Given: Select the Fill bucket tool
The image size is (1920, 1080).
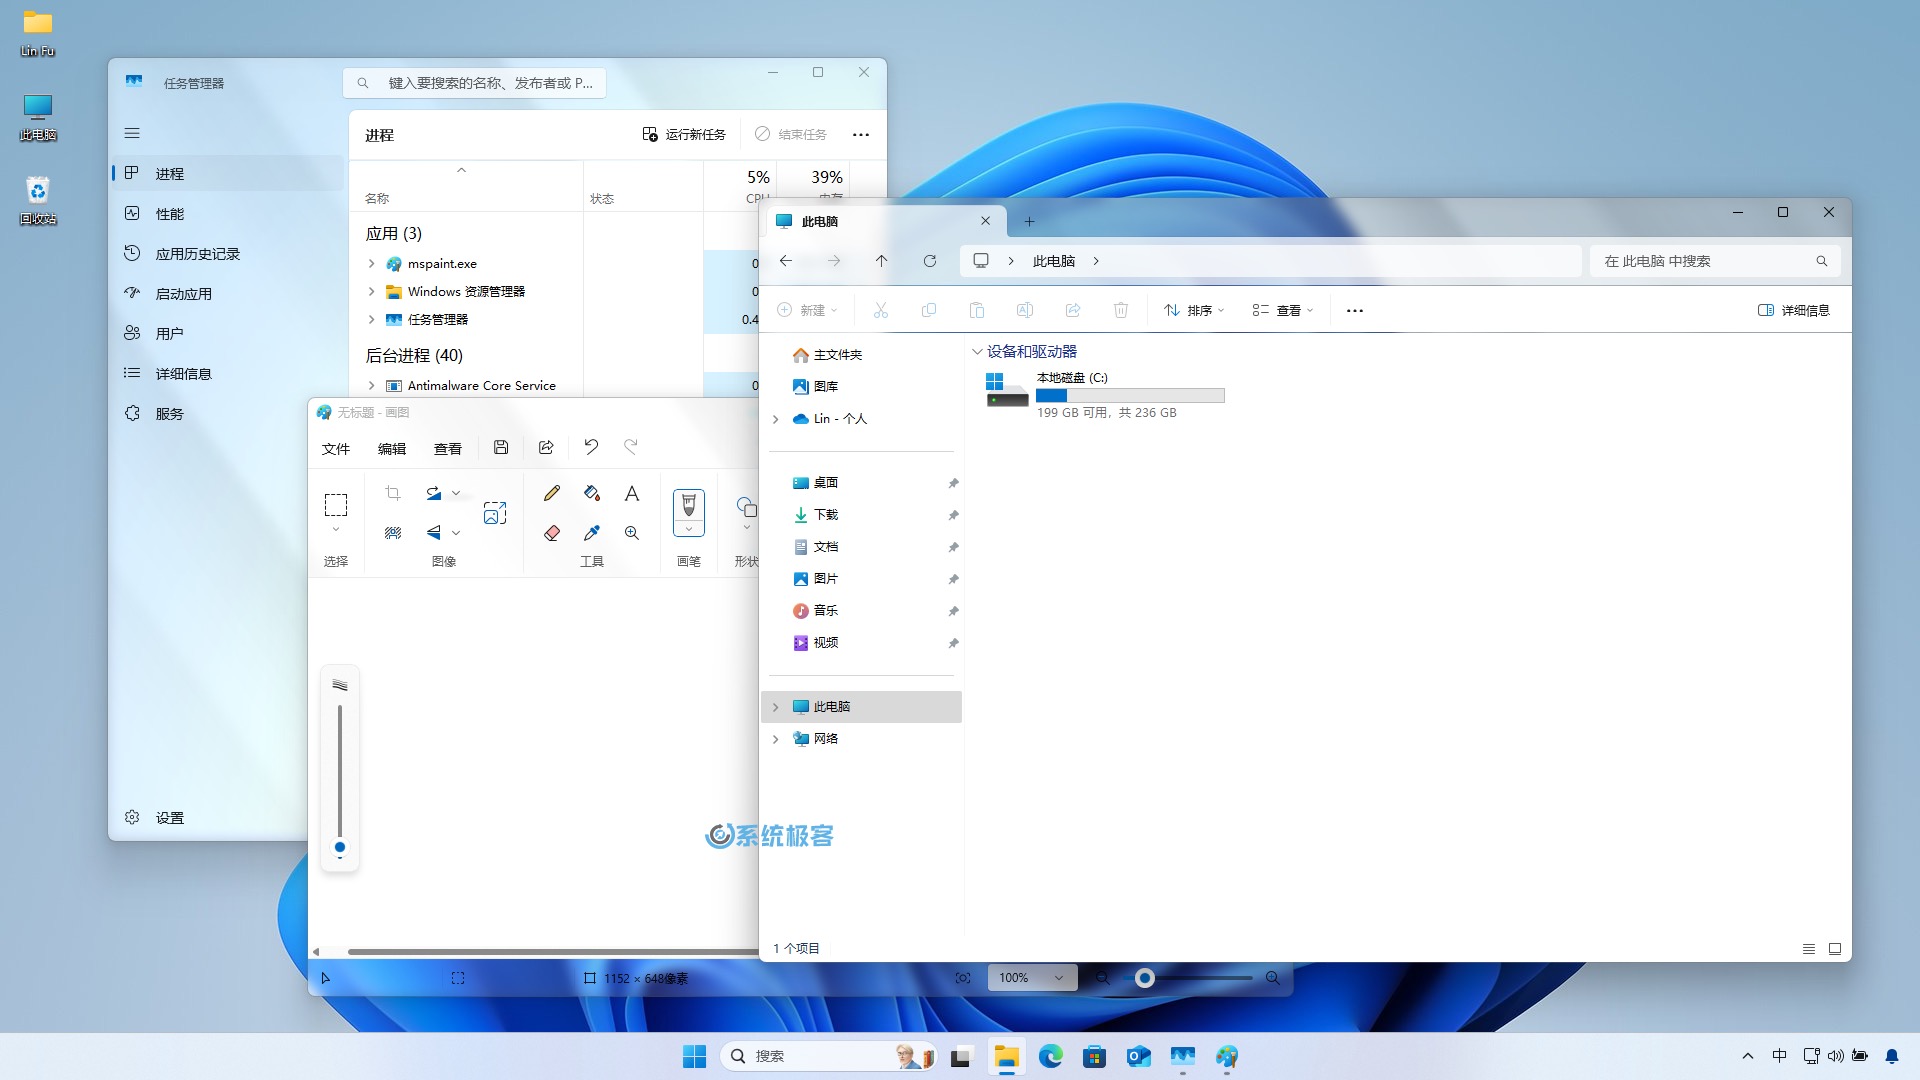Looking at the screenshot, I should tap(592, 493).
